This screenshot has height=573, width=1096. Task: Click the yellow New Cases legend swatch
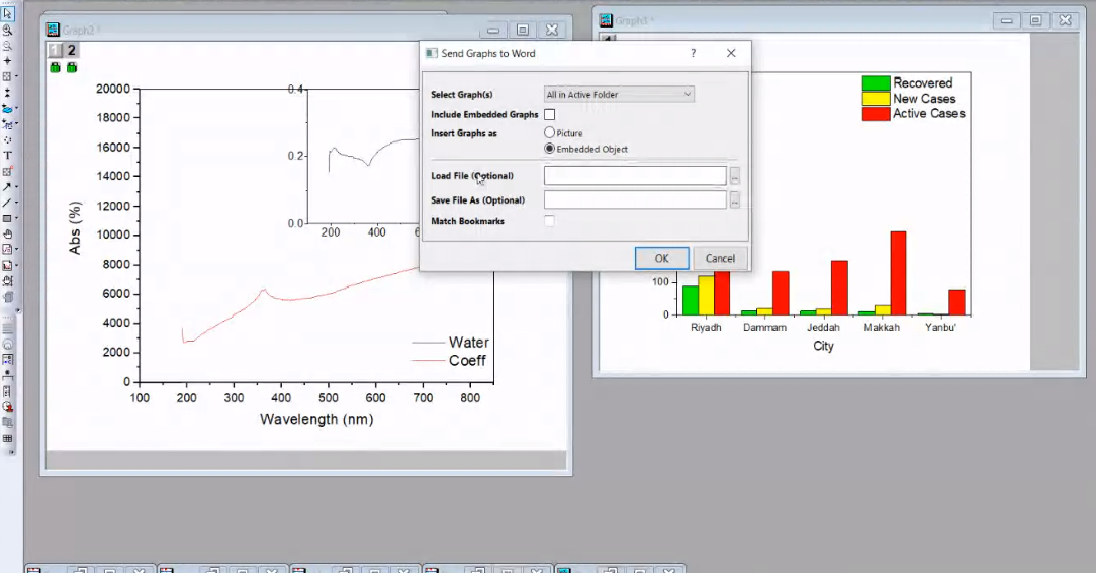(876, 99)
